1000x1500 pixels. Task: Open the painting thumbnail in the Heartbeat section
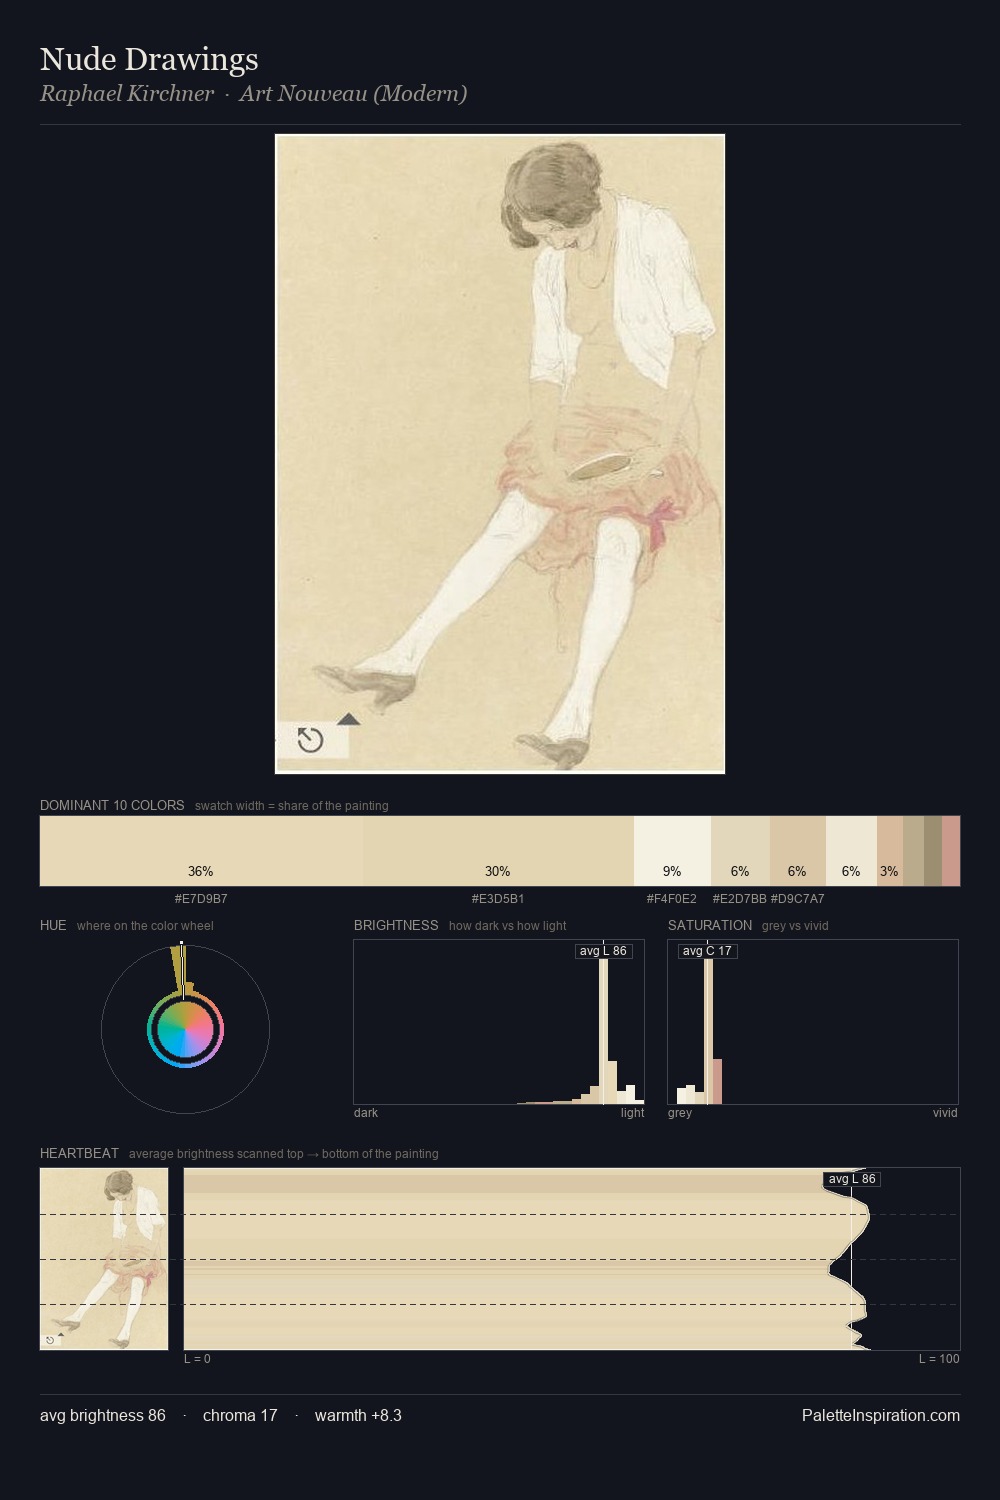tap(104, 1259)
